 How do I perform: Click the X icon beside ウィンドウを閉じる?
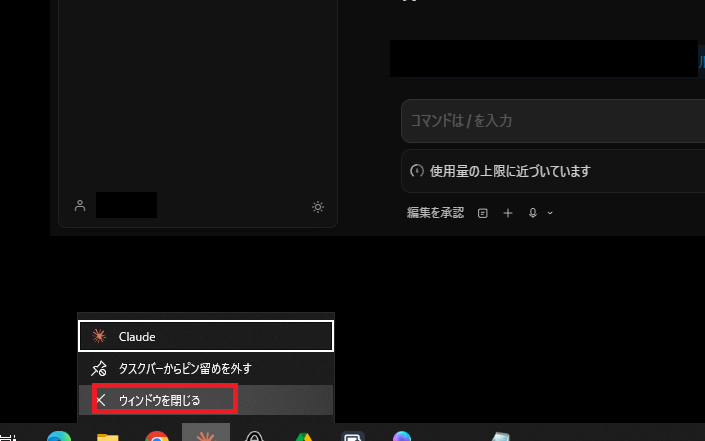(101, 400)
